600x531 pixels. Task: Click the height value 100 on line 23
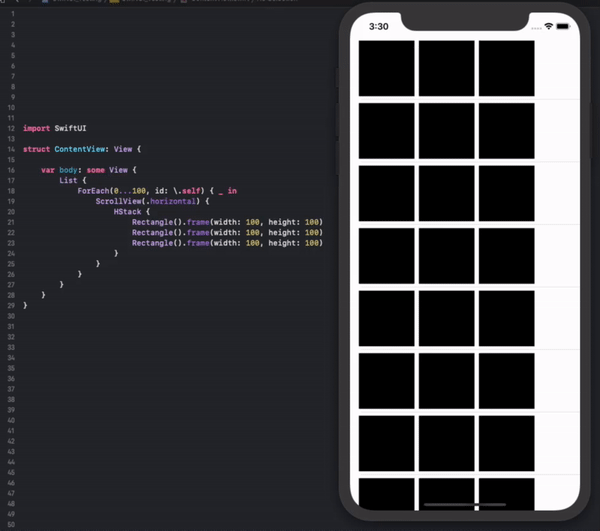coord(312,243)
